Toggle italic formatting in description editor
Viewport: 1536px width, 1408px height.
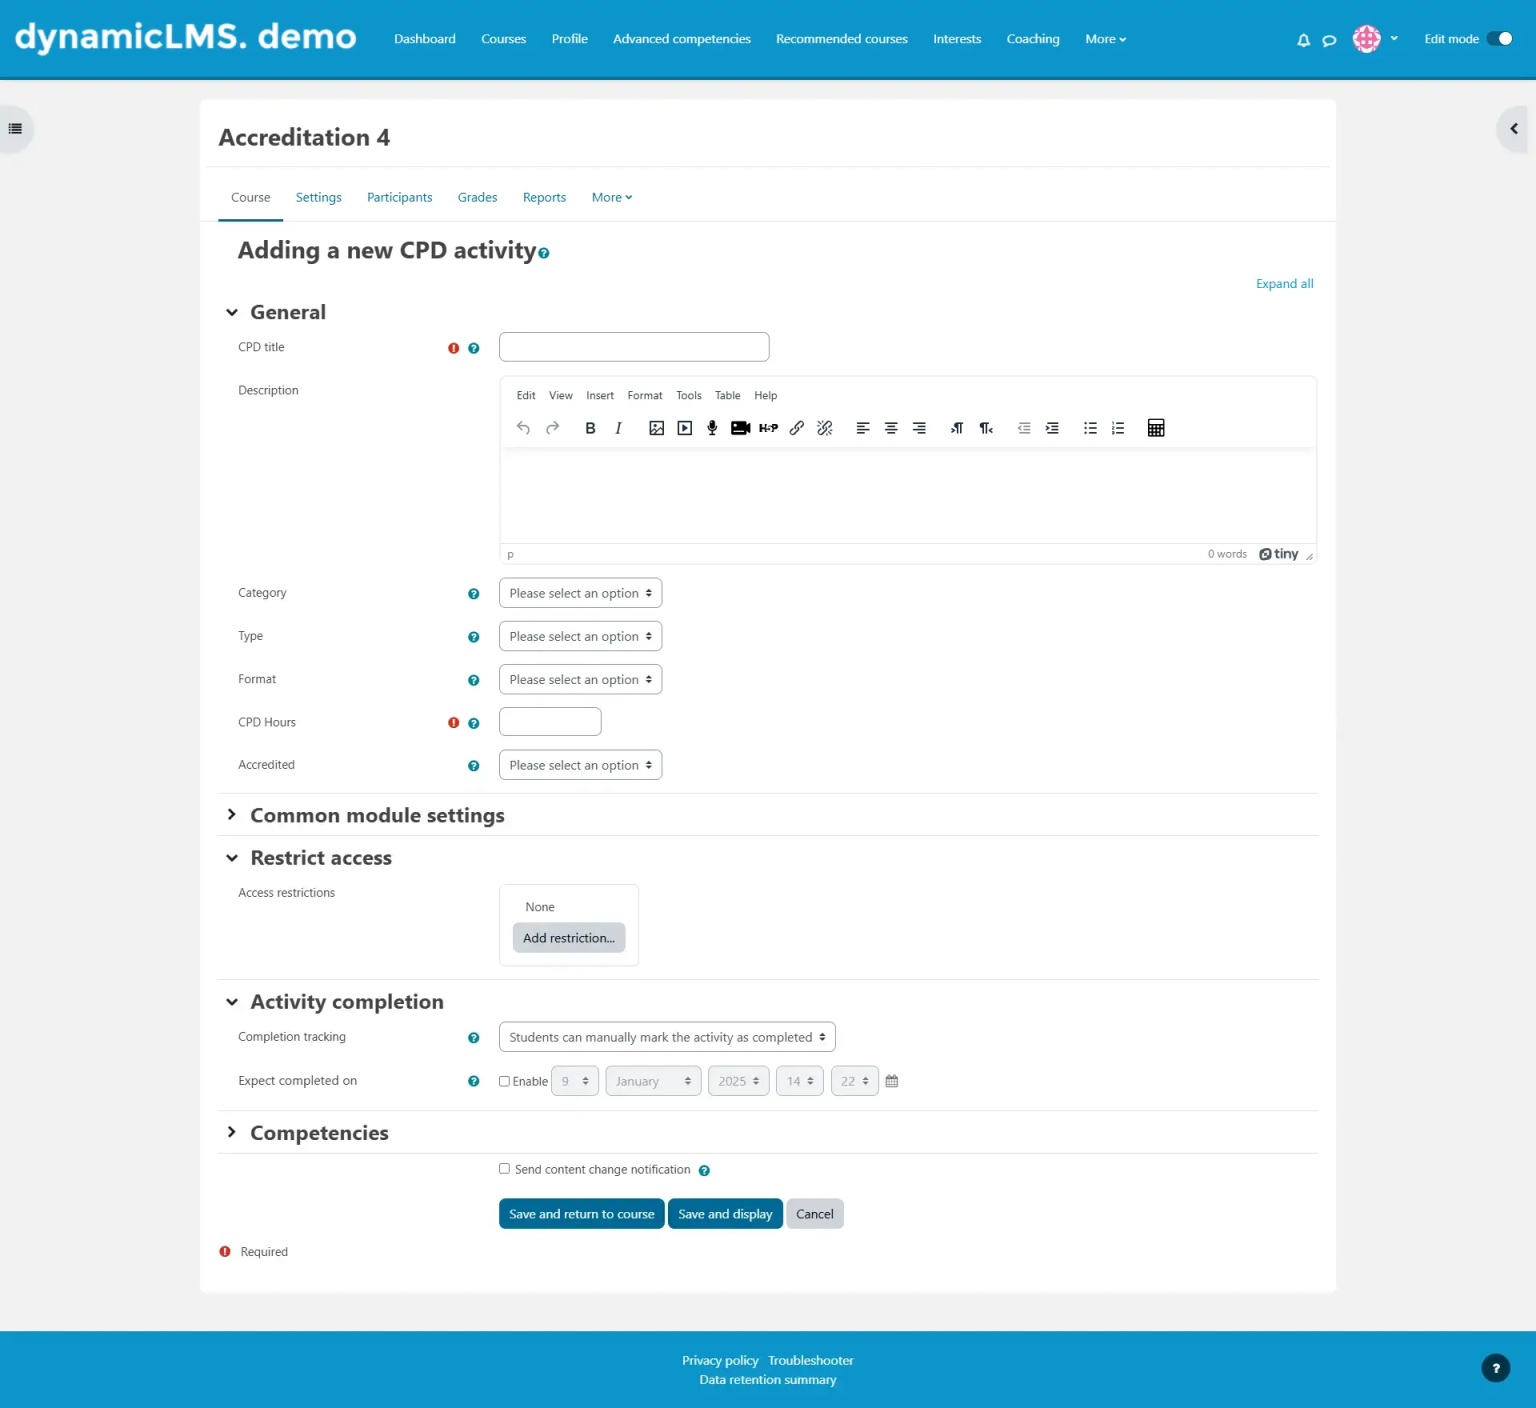pos(618,428)
